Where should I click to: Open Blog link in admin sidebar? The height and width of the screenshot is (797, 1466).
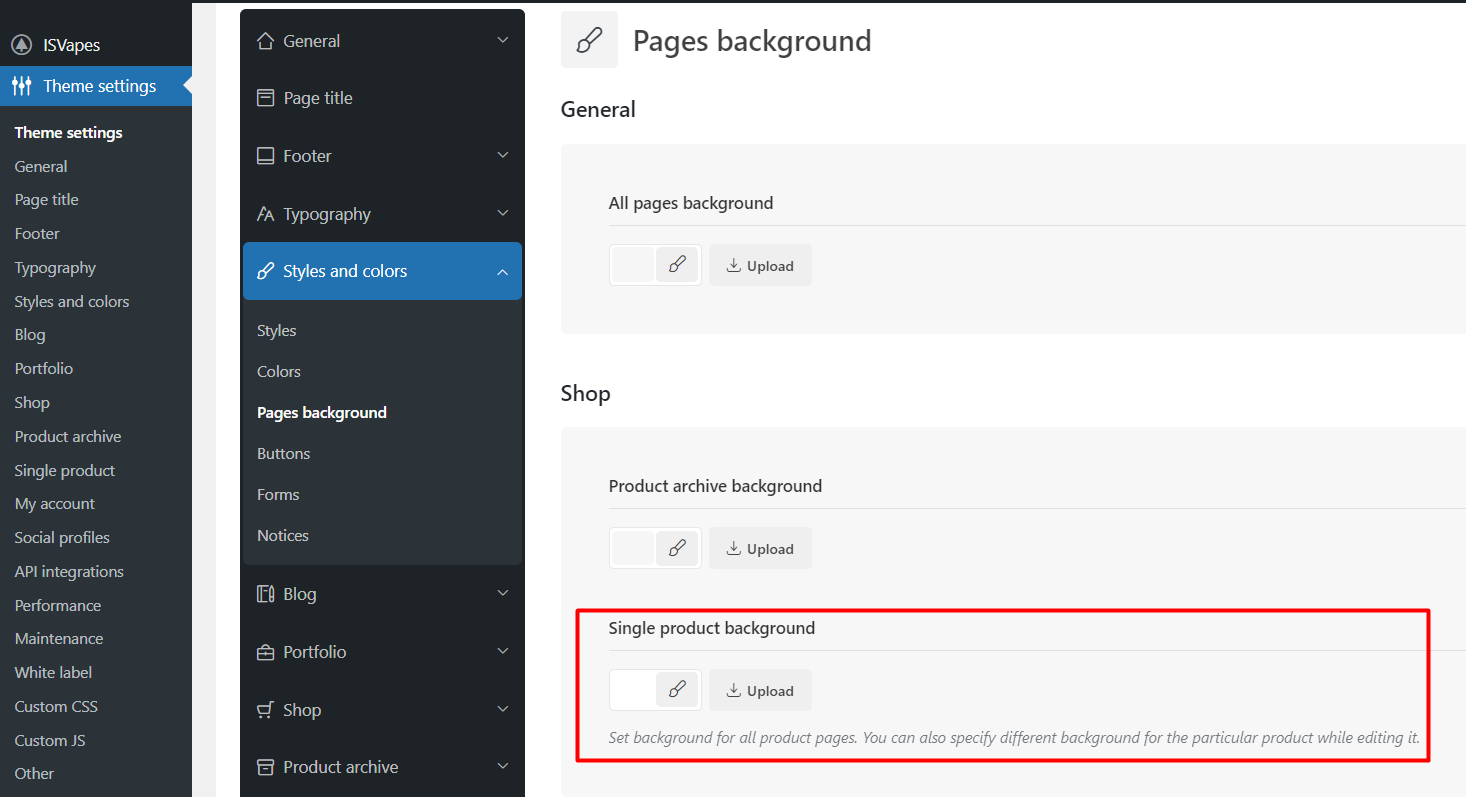30,335
